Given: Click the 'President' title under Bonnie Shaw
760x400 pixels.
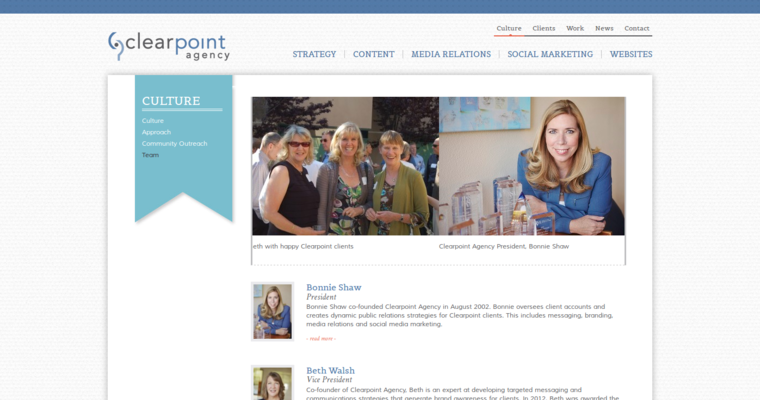Looking at the screenshot, I should point(321,297).
